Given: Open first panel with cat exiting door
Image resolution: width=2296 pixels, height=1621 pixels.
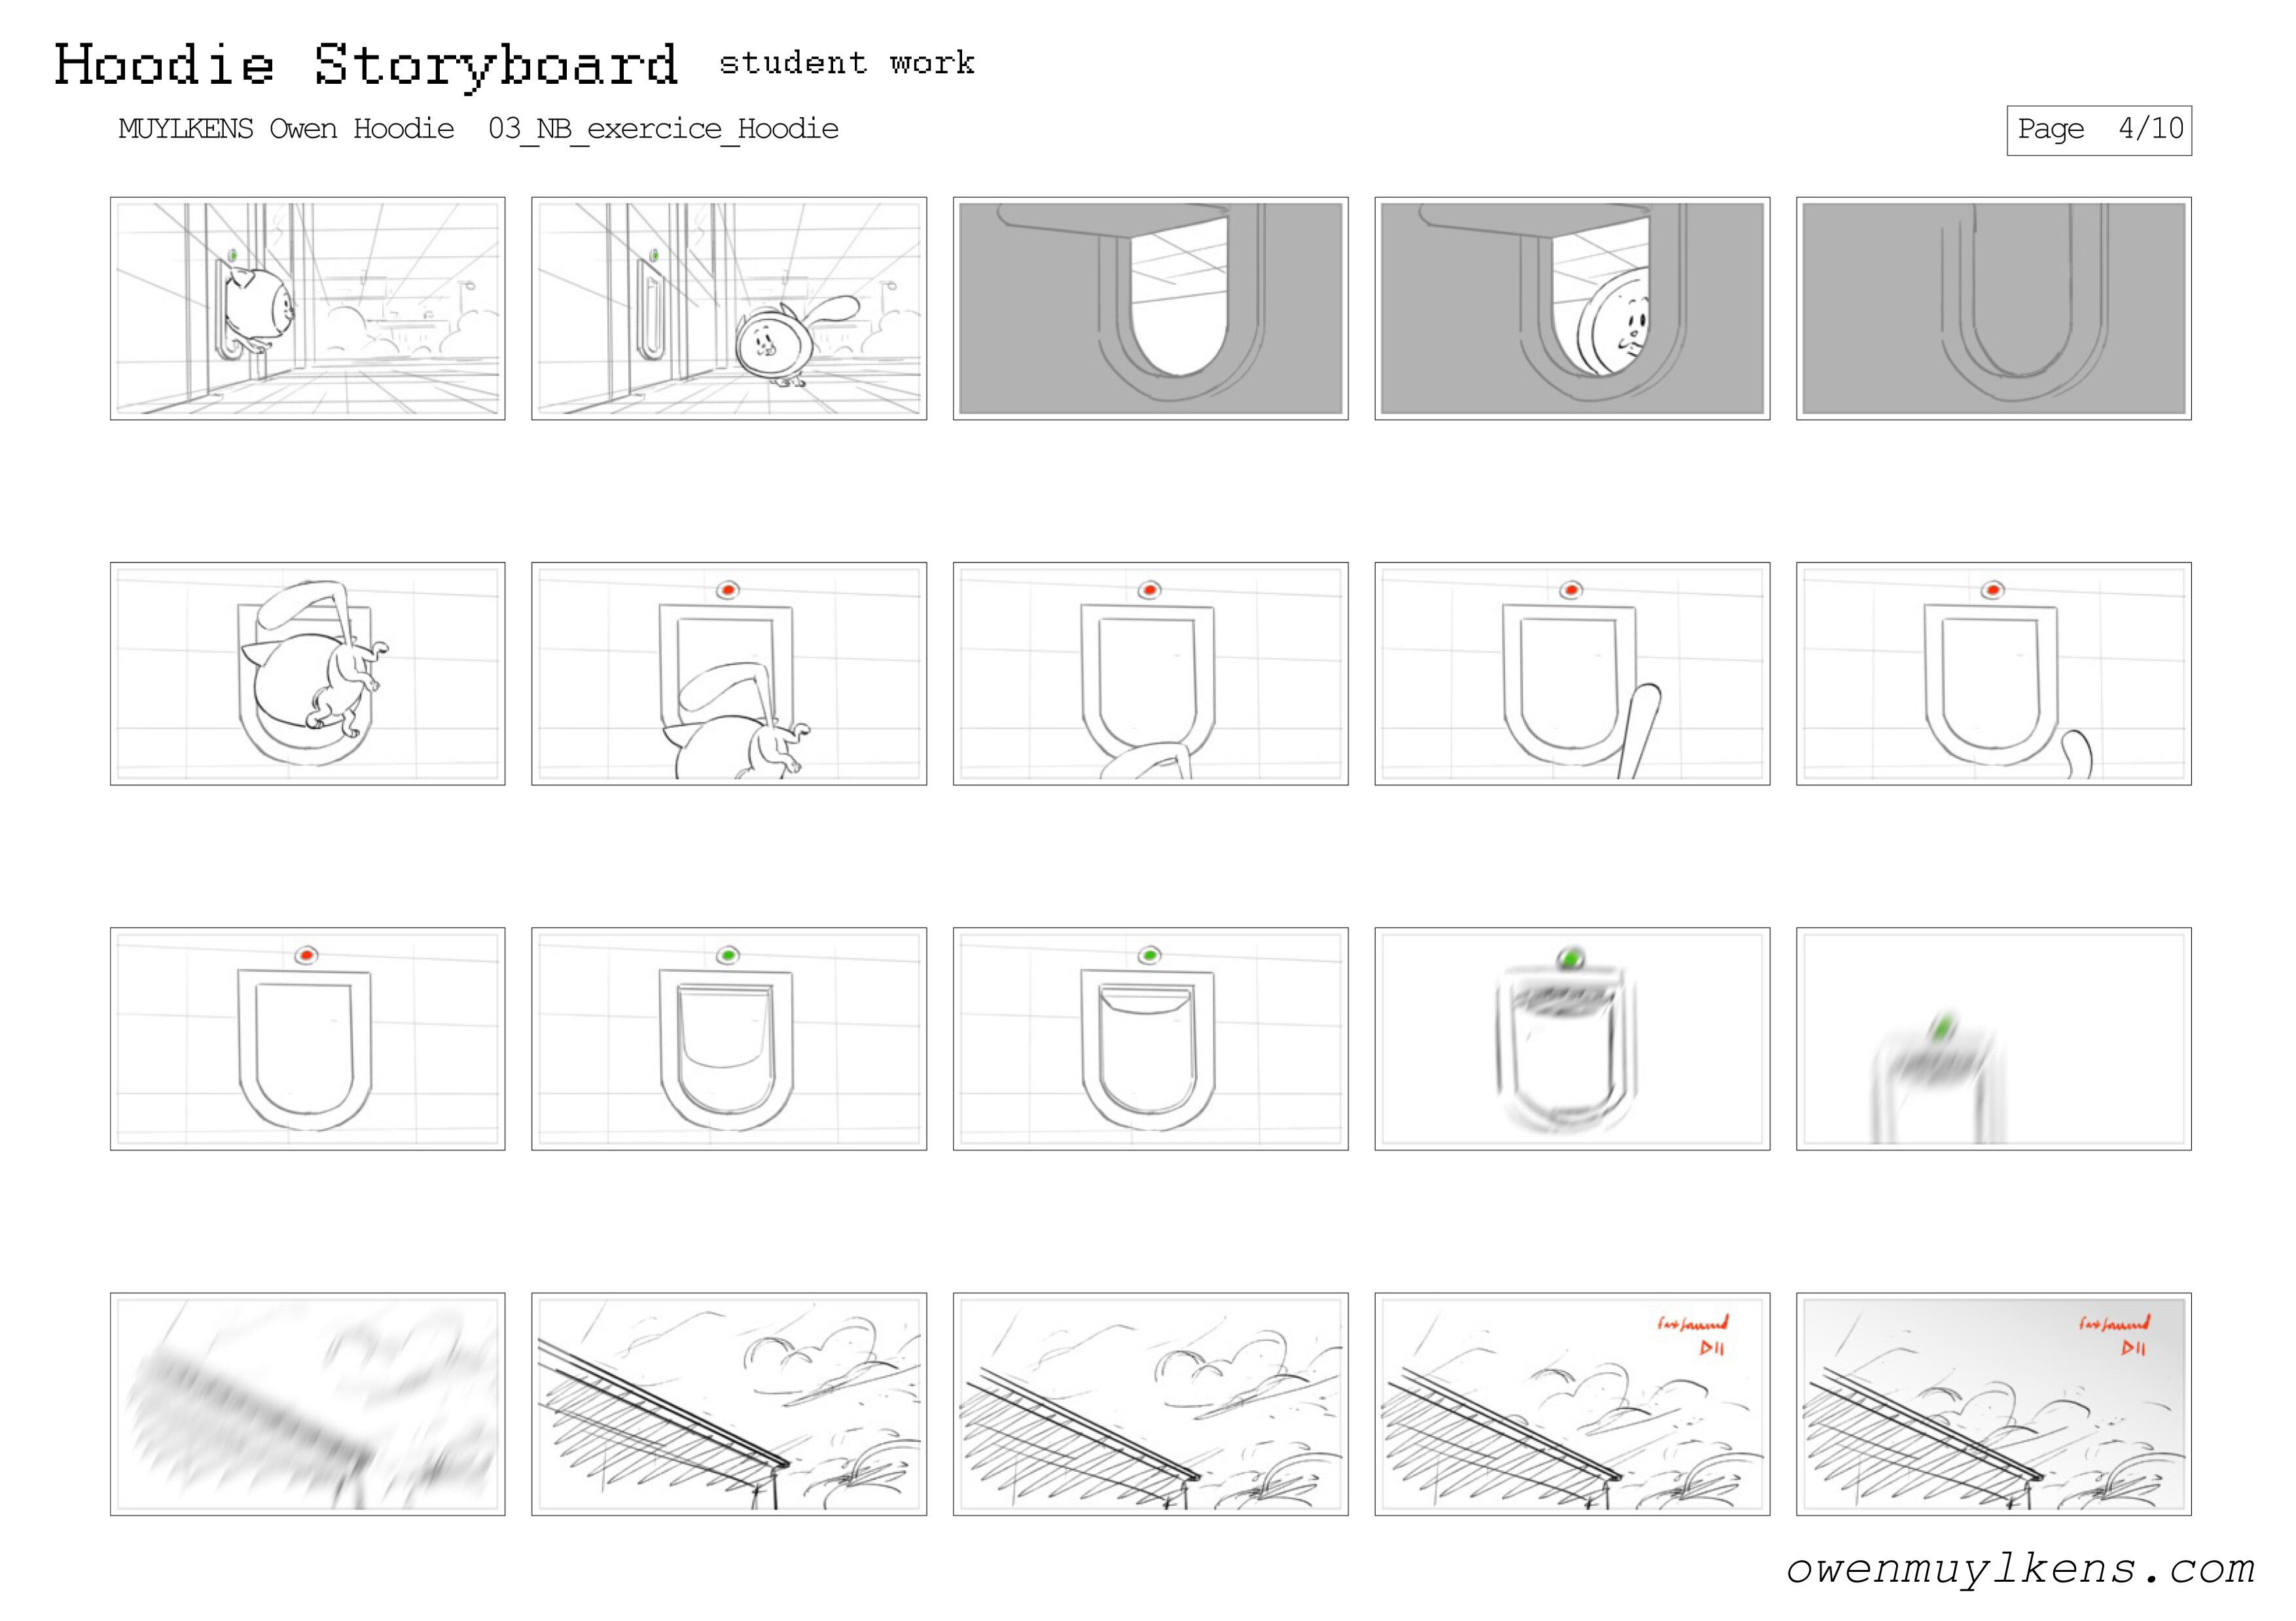Looking at the screenshot, I should 307,308.
